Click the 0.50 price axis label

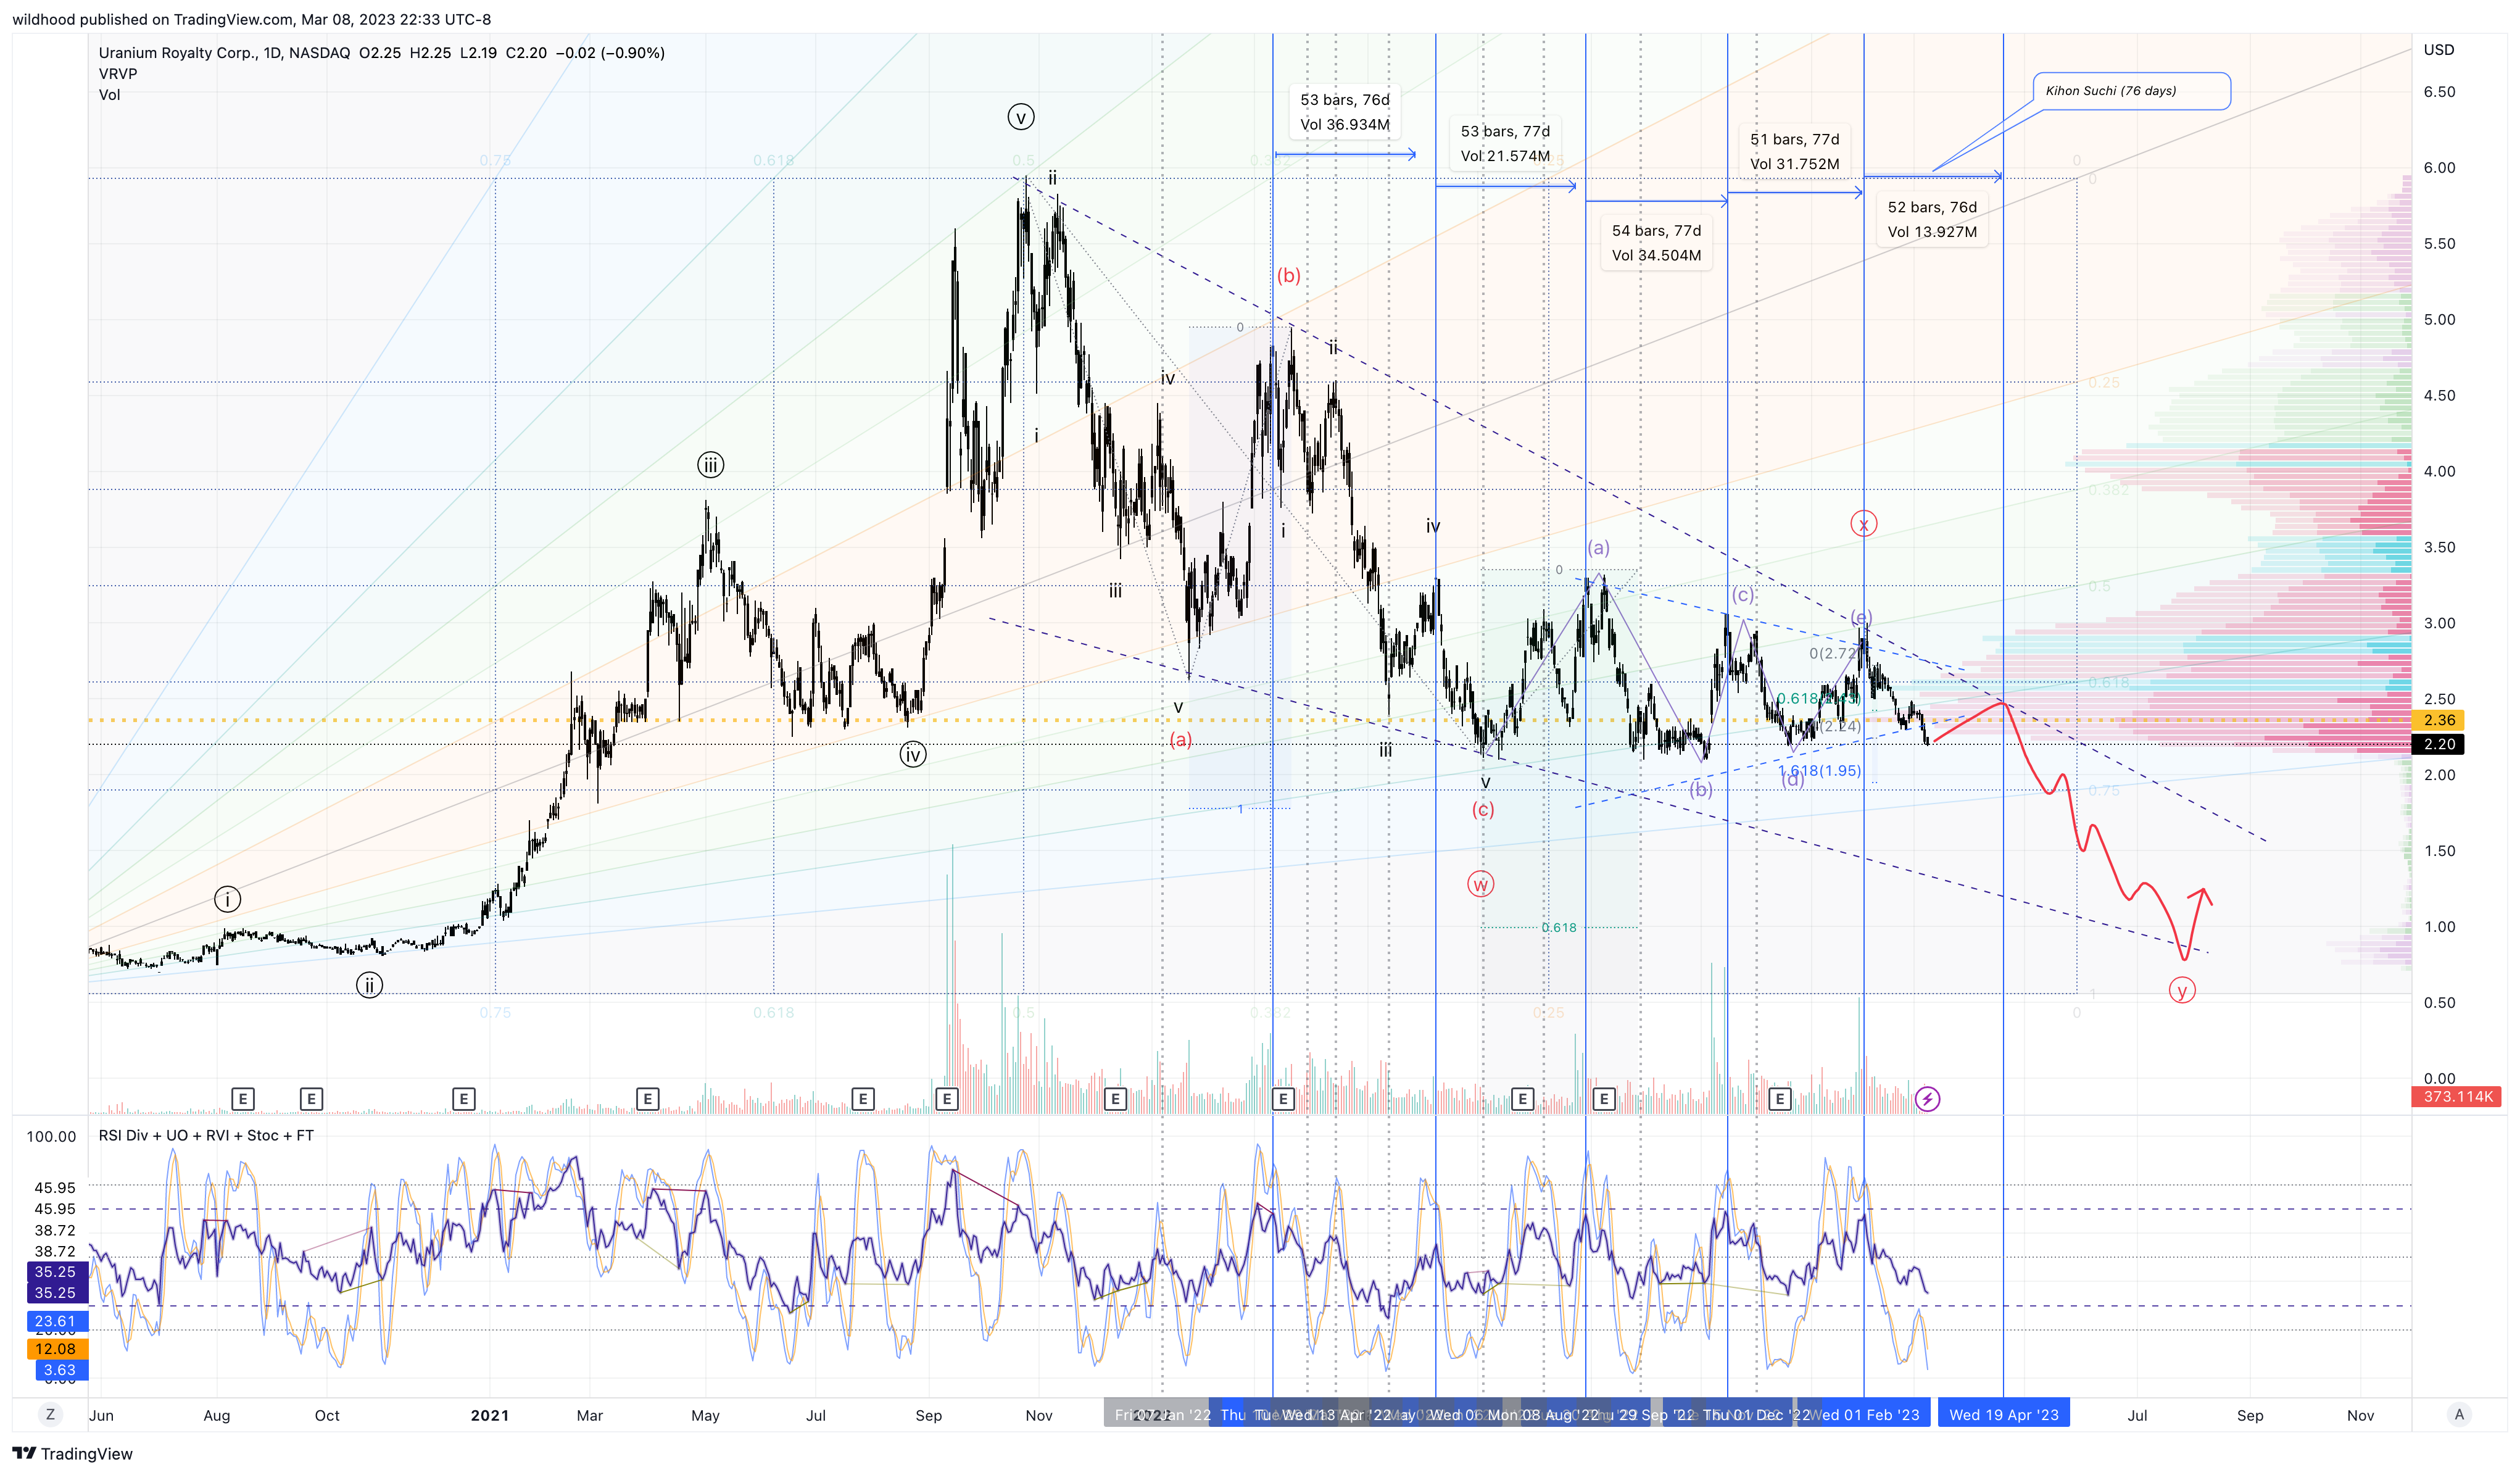[x=2439, y=1002]
